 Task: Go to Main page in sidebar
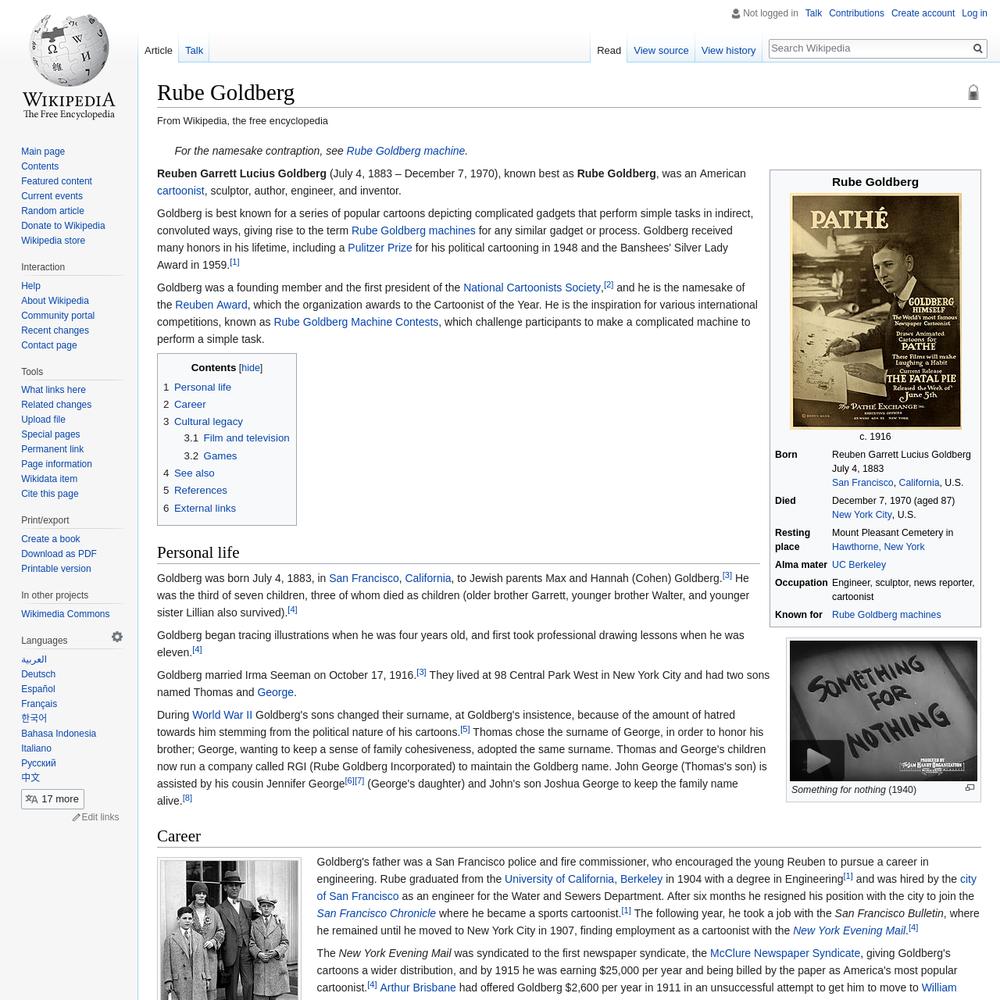[x=43, y=152]
